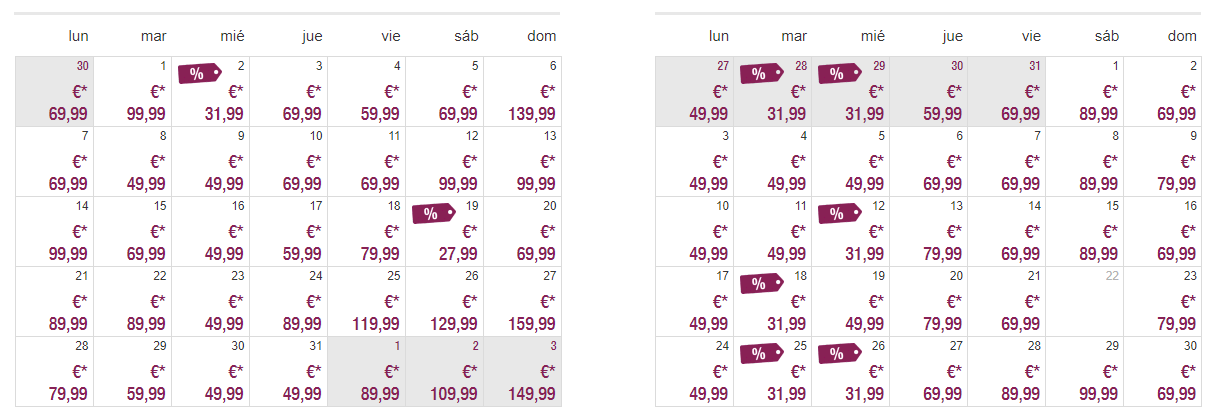
Task: Click the discount tag on greyed Tuesday 28
Action: click(x=761, y=73)
